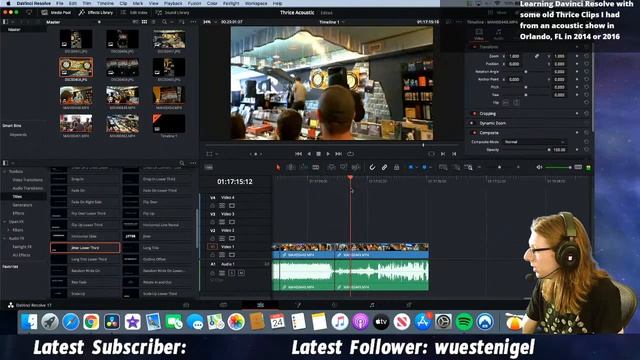
Task: Lock the Video 4 track
Action: coord(213,206)
